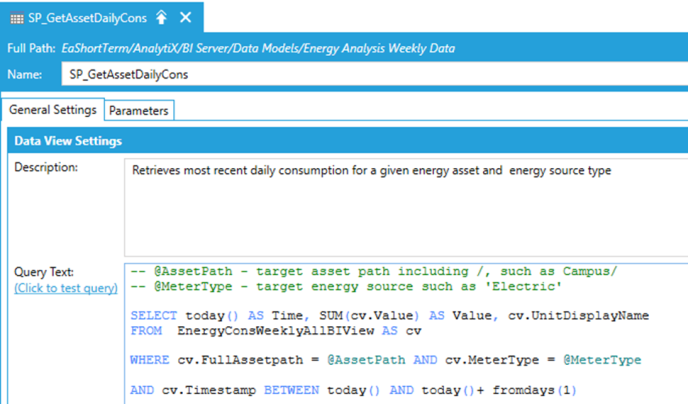Click the 'Click to test query' link

point(66,288)
